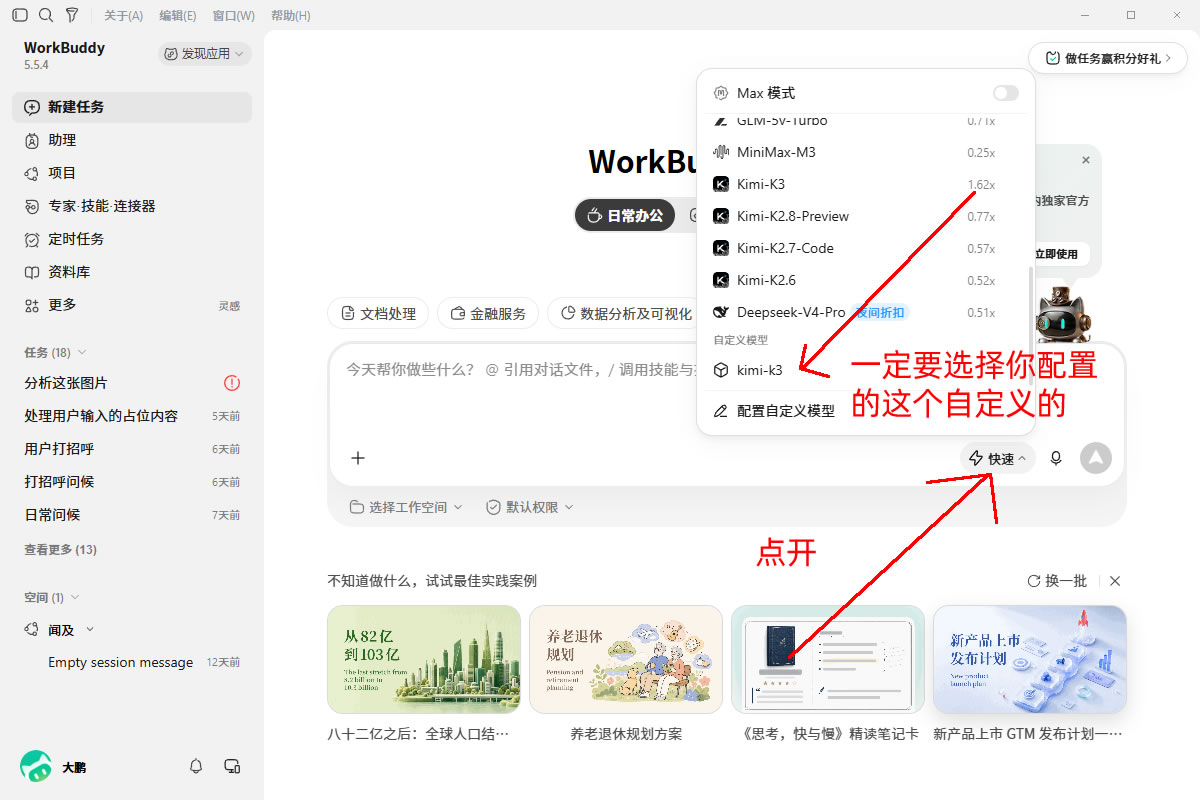This screenshot has height=800, width=1200.
Task: Open the 编辑(E) menu
Action: point(178,16)
